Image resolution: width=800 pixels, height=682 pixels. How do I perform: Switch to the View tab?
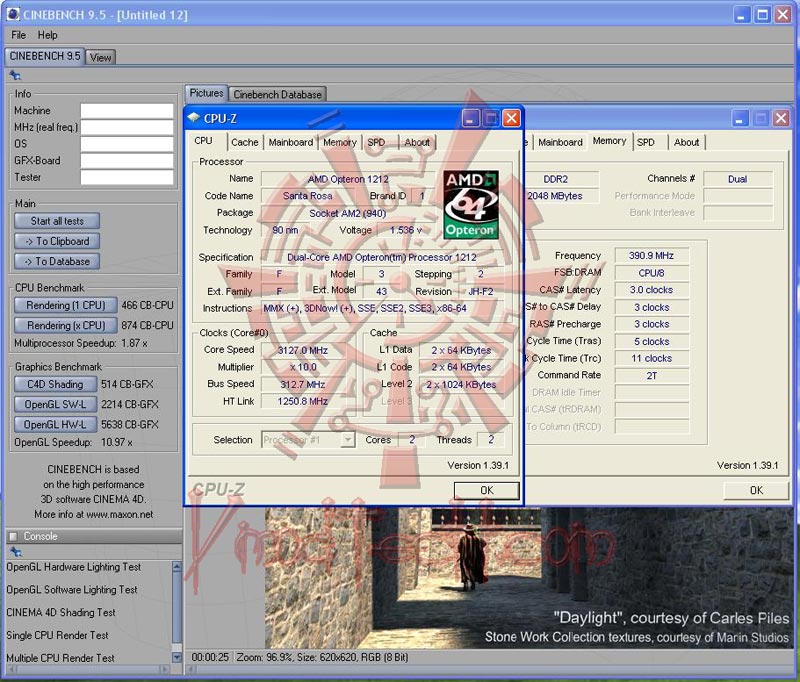click(101, 58)
